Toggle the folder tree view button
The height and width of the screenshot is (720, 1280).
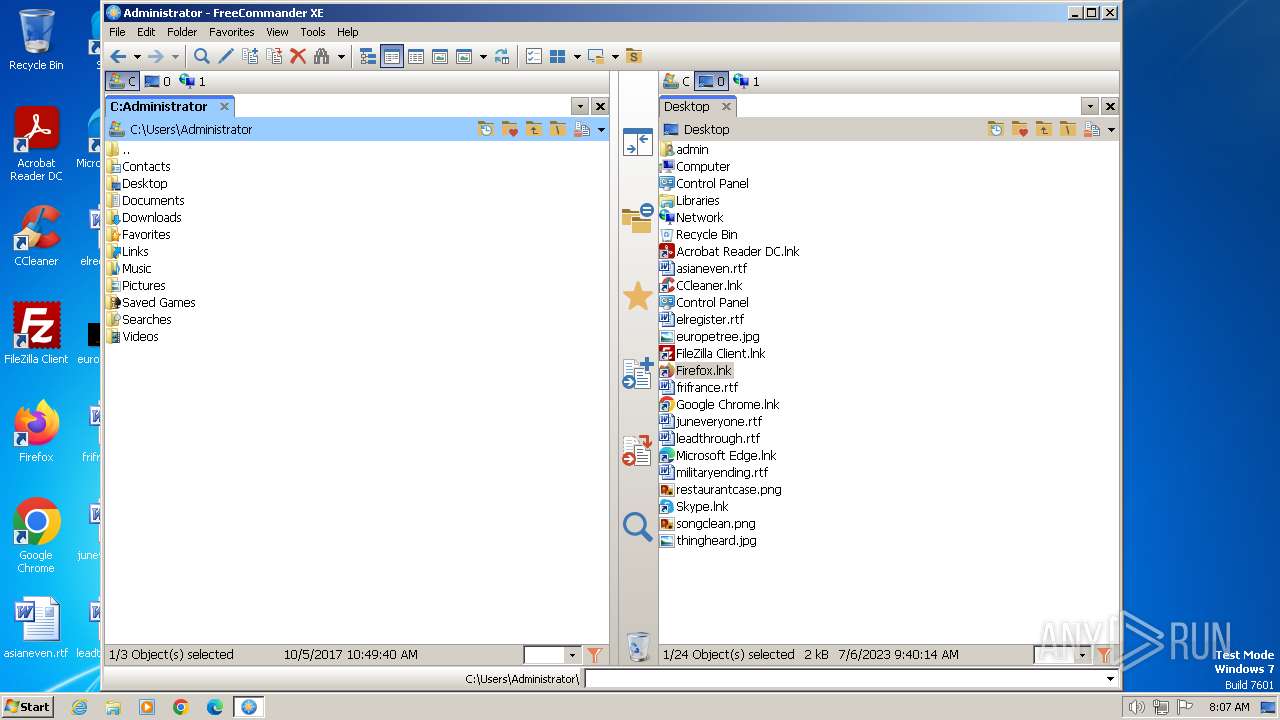(x=368, y=57)
